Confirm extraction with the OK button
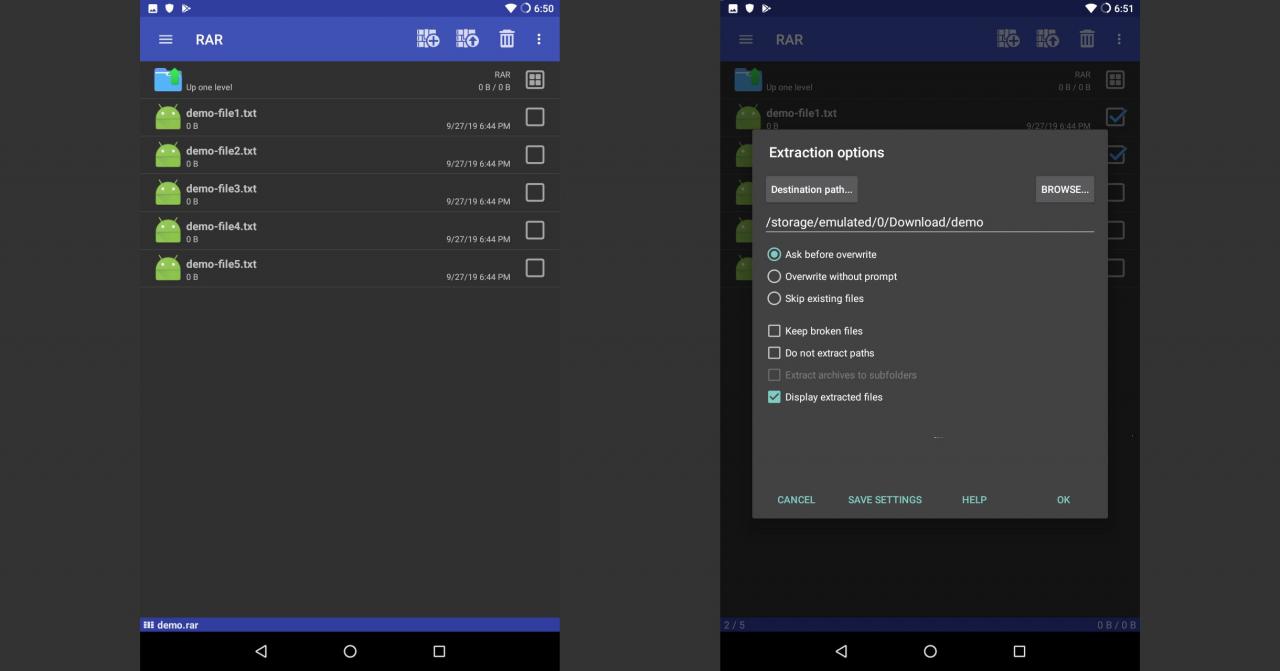Viewport: 1280px width, 671px height. click(1063, 500)
